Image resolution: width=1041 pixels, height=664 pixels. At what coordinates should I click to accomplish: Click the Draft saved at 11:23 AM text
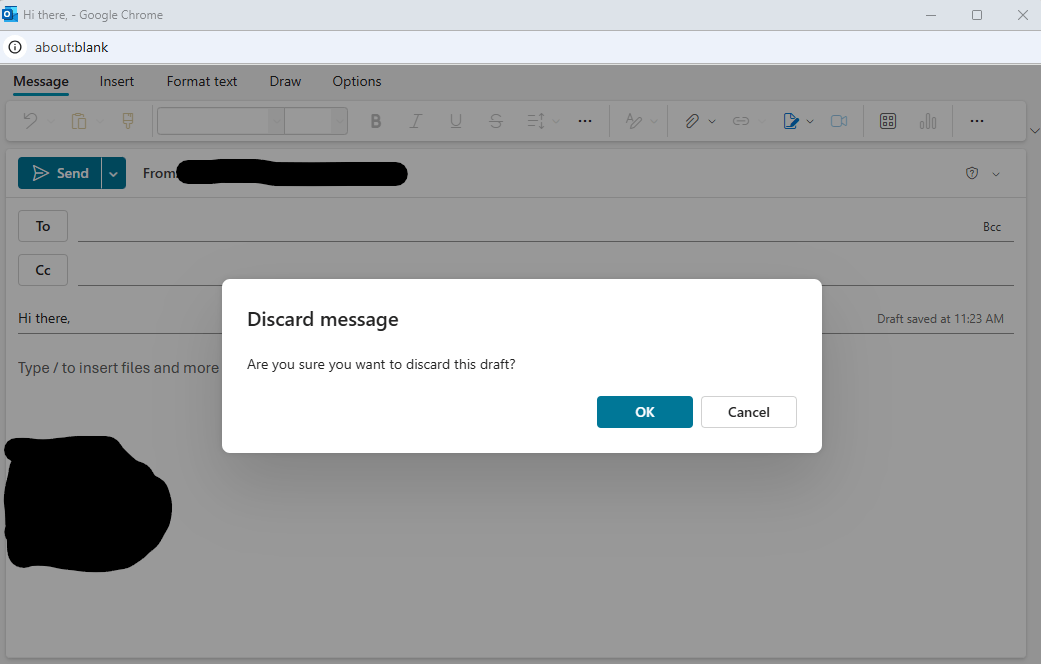click(940, 319)
